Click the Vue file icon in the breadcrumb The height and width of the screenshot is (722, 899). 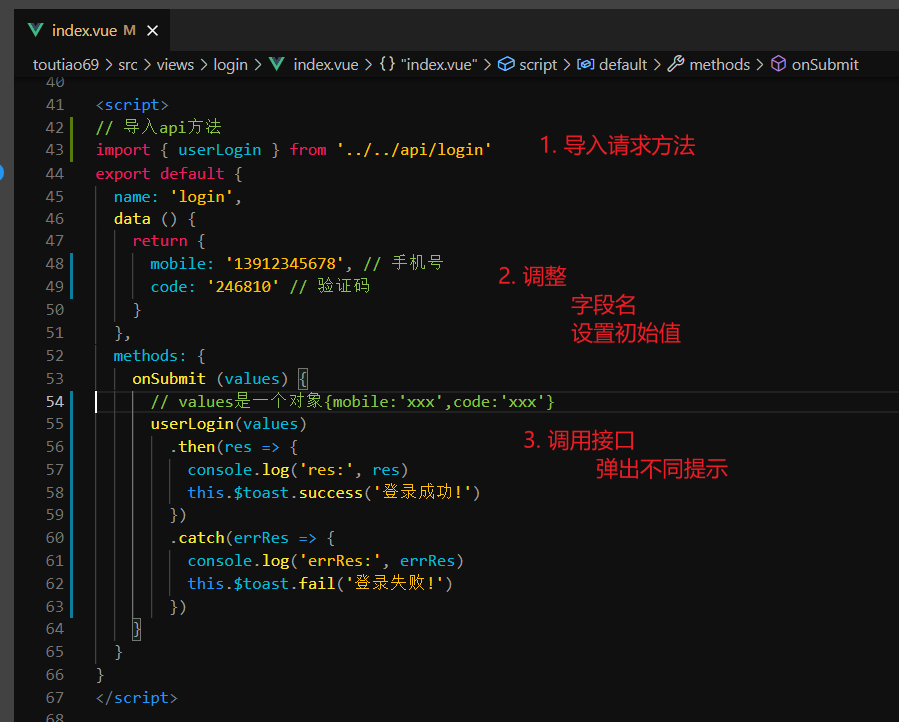277,64
